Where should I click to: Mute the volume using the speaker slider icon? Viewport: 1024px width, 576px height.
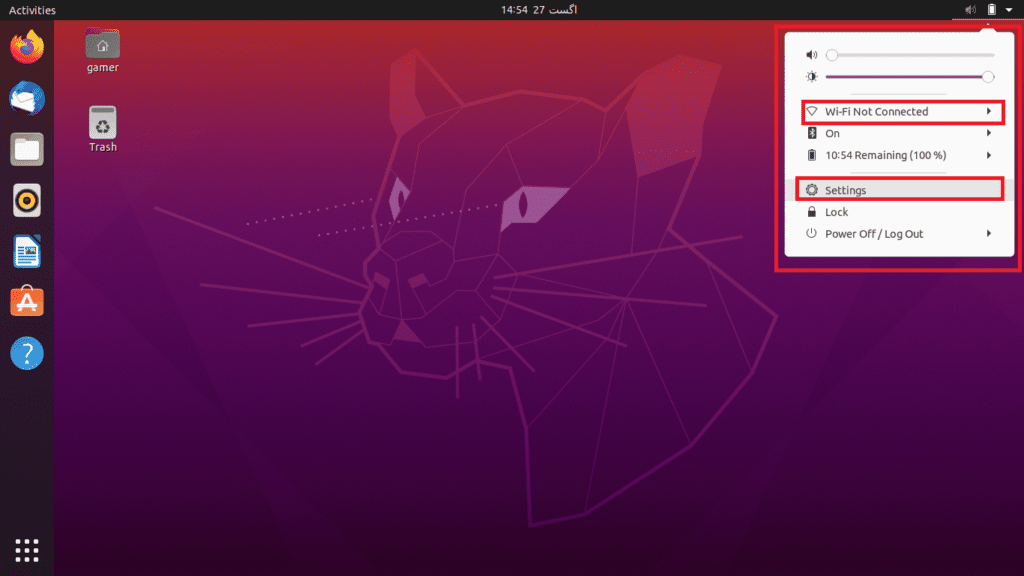pos(811,54)
